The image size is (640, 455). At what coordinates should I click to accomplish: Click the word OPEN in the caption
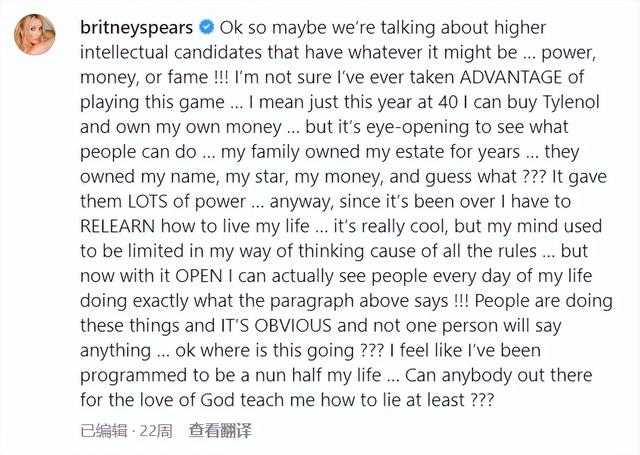point(228,302)
